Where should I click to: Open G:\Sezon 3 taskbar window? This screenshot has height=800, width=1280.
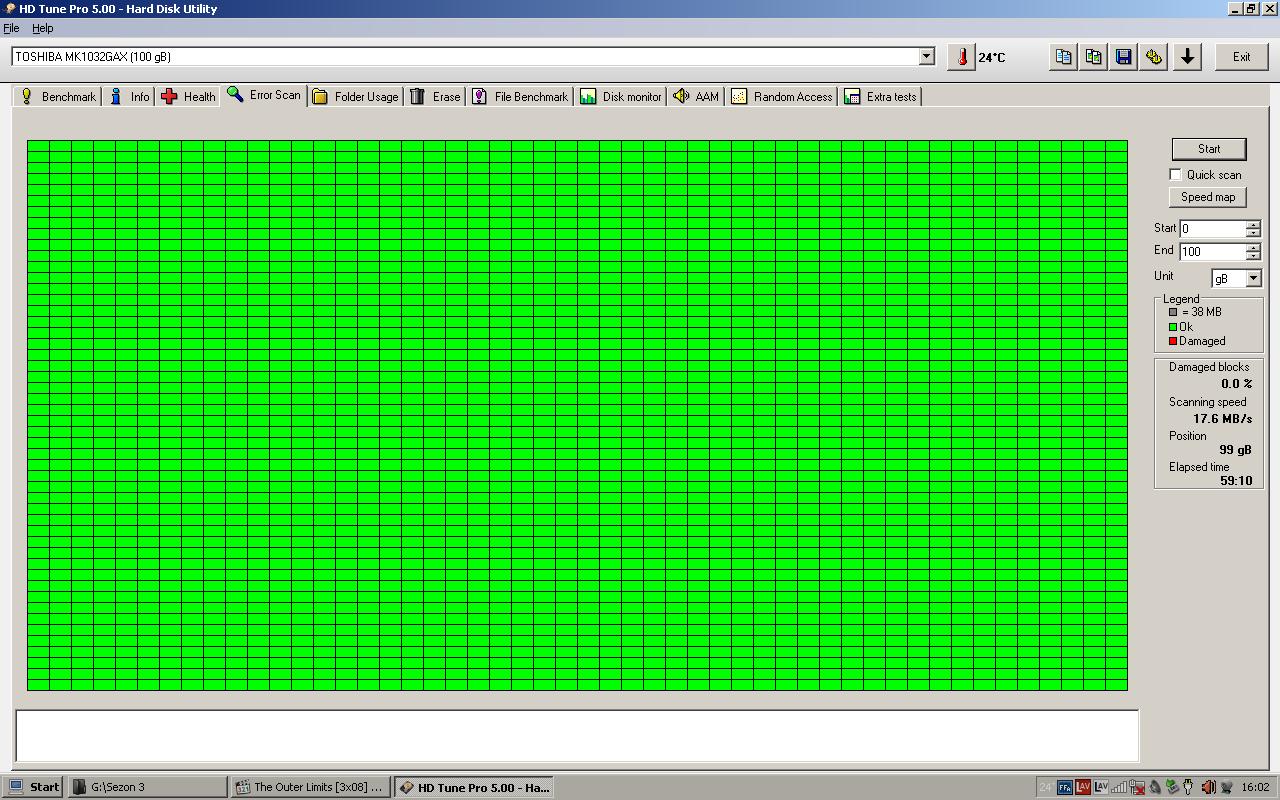tap(148, 787)
